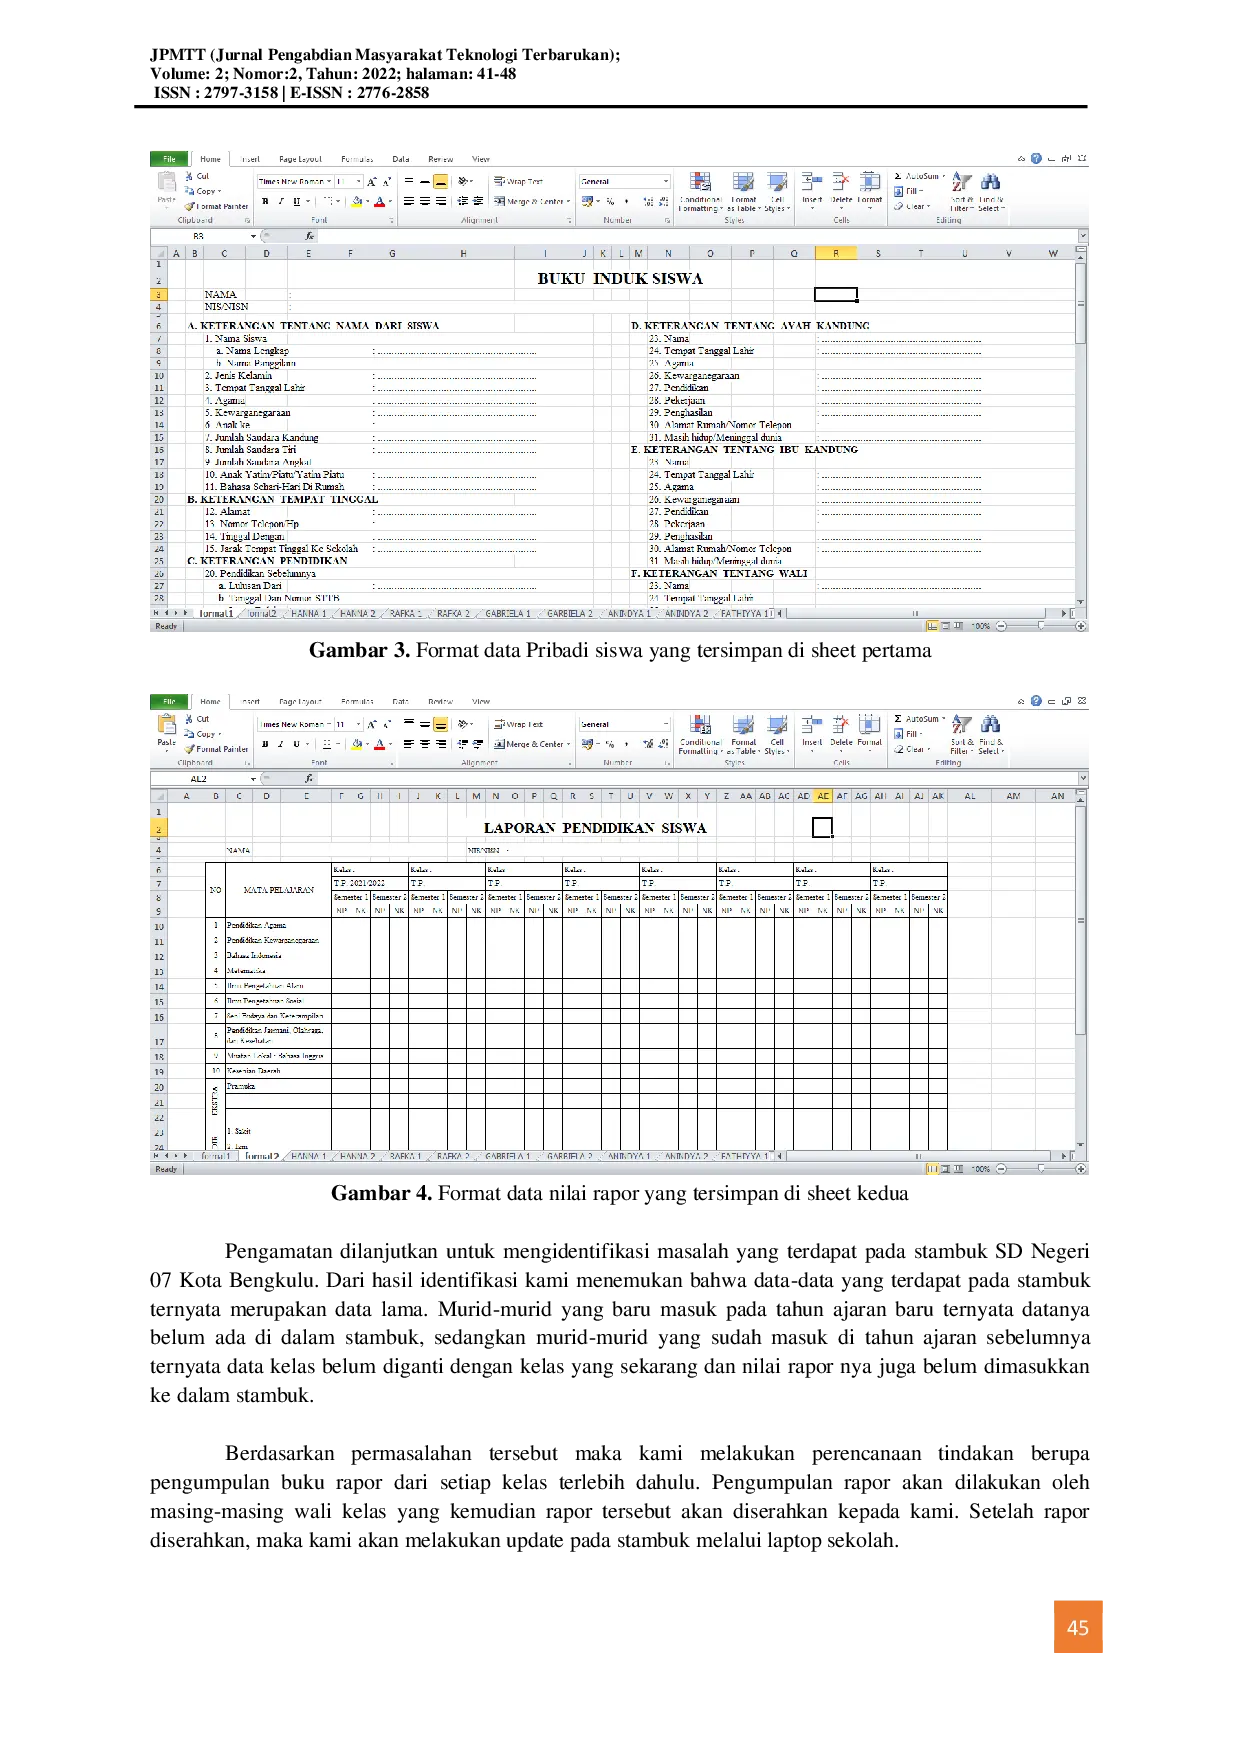Toggle highlighted bottom-align button in Gambar 4 Excel
This screenshot has height=1754, width=1240.
(x=441, y=725)
